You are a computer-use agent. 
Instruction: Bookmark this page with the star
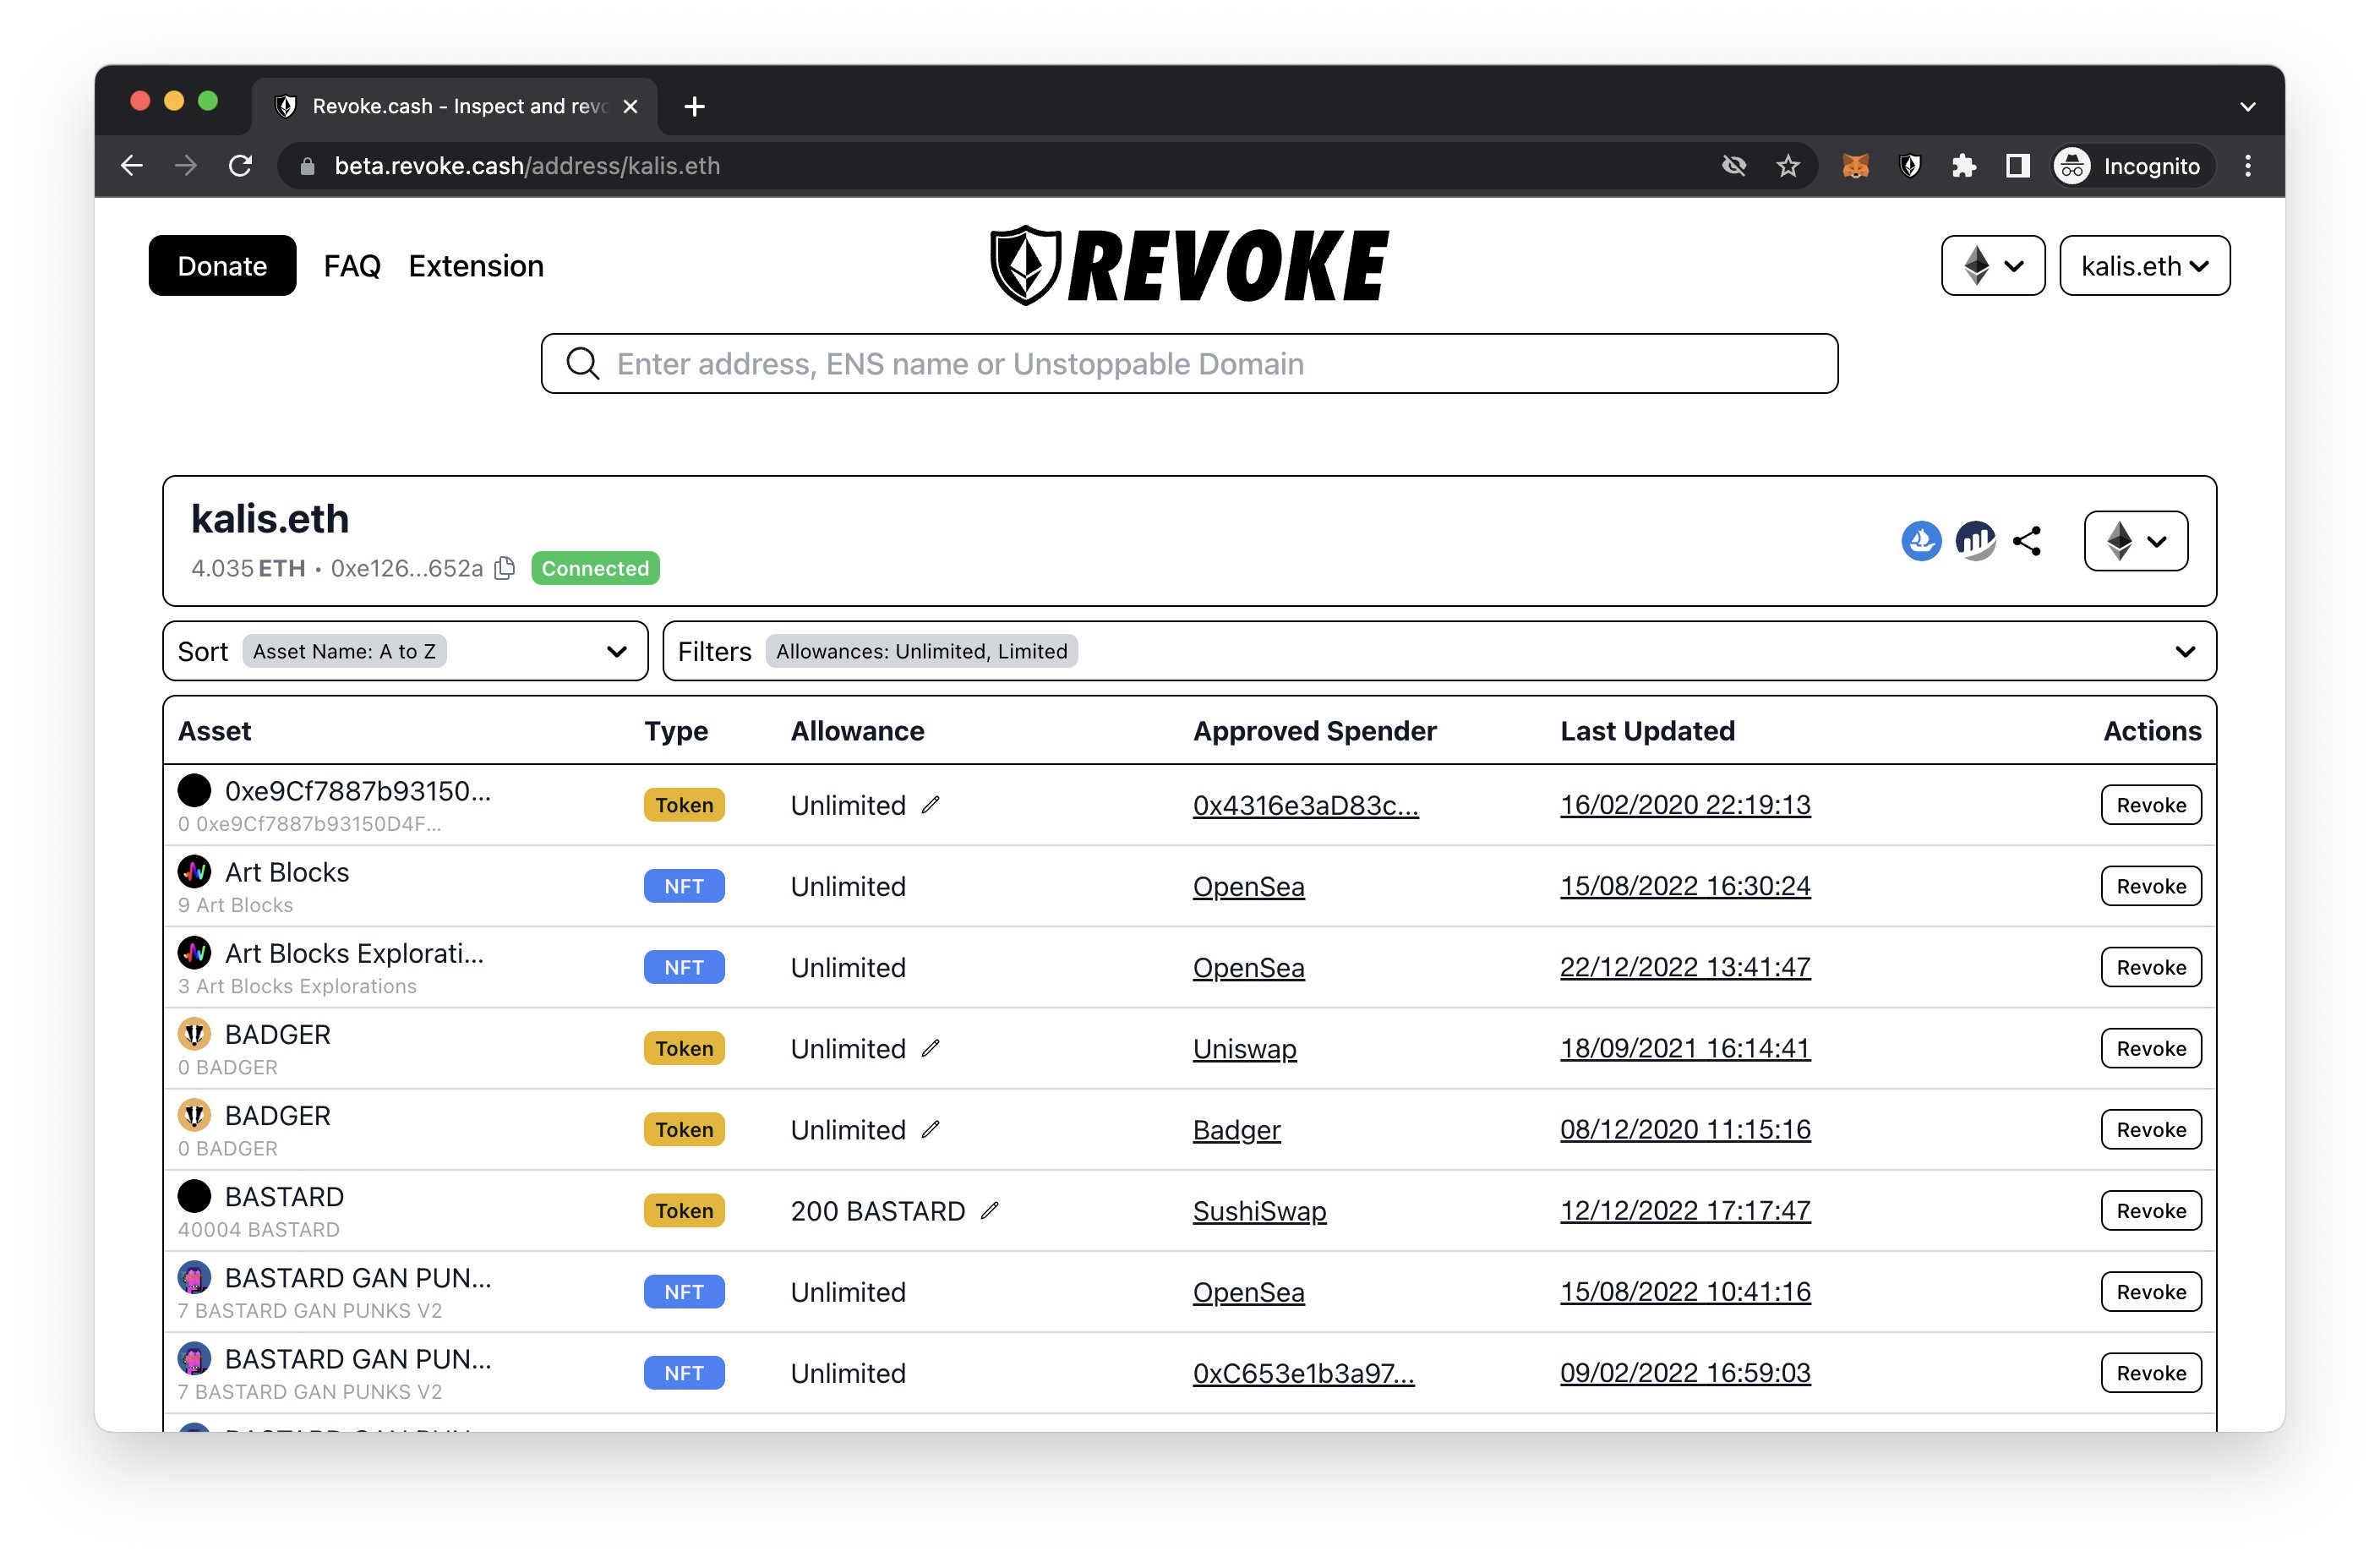[1788, 166]
